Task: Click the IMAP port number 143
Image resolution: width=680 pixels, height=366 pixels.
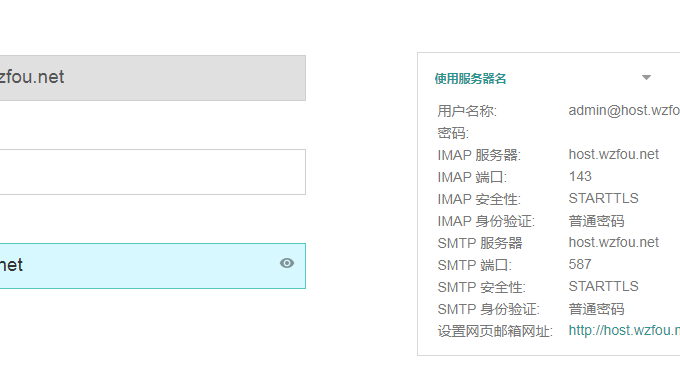Action: click(580, 176)
